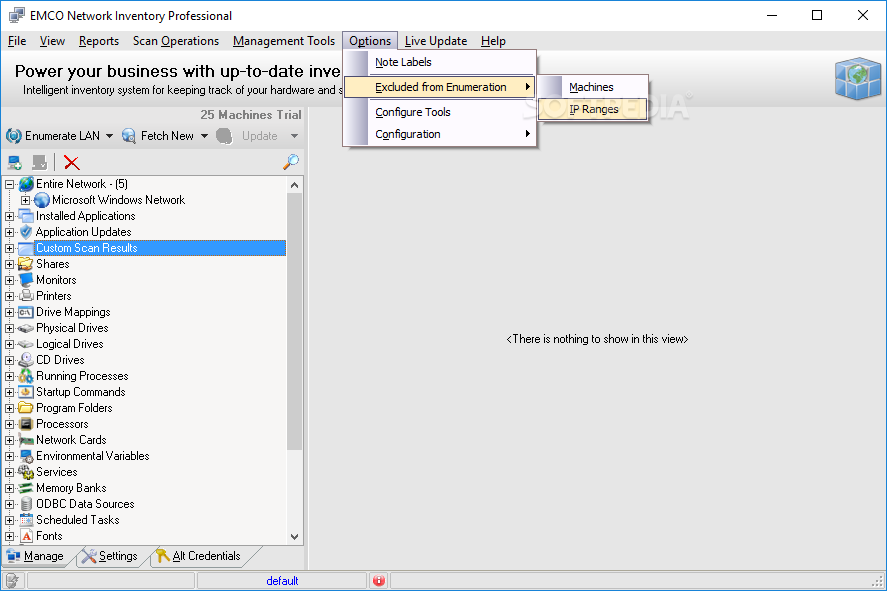
Task: Open the Fetch New dropdown arrow
Action: (204, 136)
